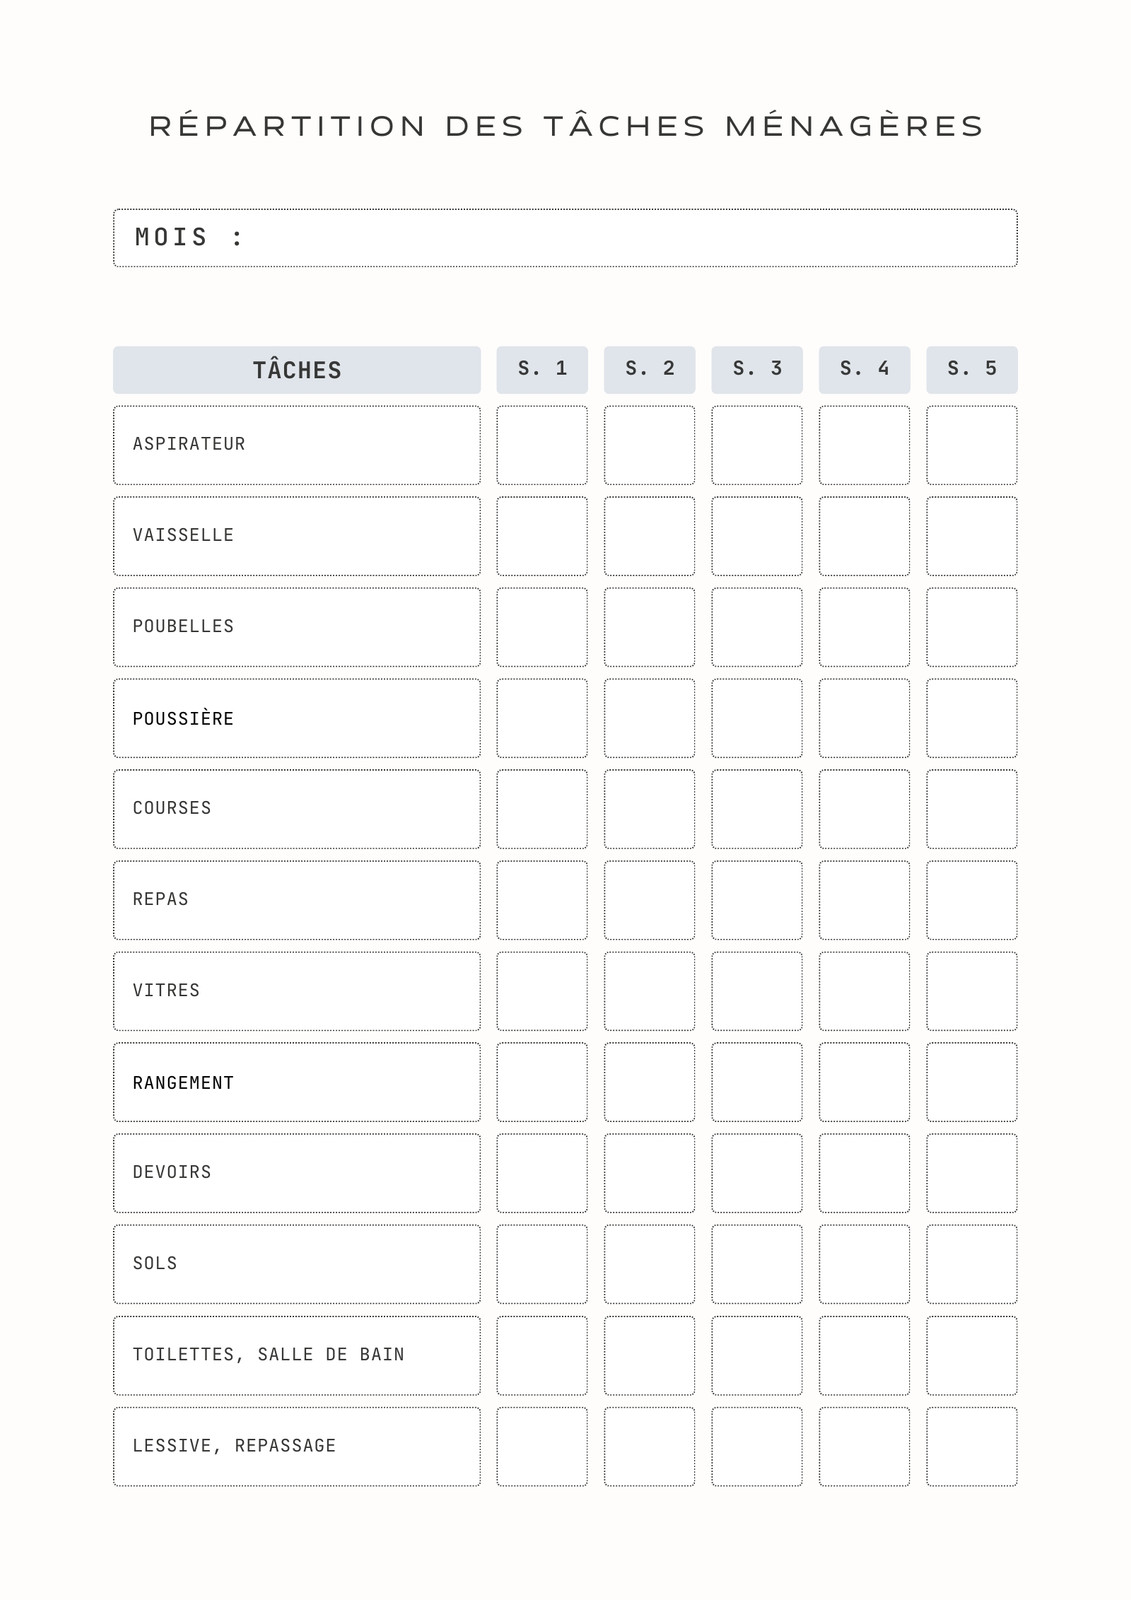Click the TÂCHES column header
1131x1600 pixels.
pos(297,370)
